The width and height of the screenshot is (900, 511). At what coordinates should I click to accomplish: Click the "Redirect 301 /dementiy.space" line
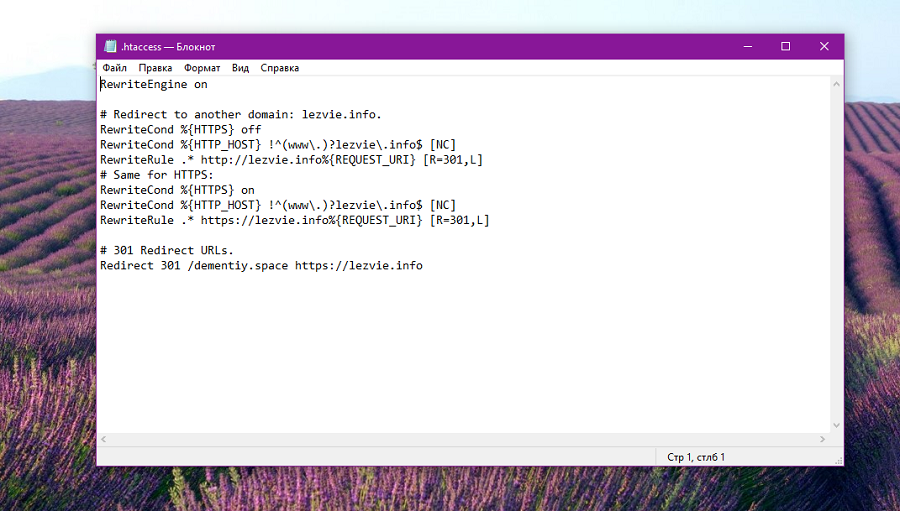click(260, 265)
